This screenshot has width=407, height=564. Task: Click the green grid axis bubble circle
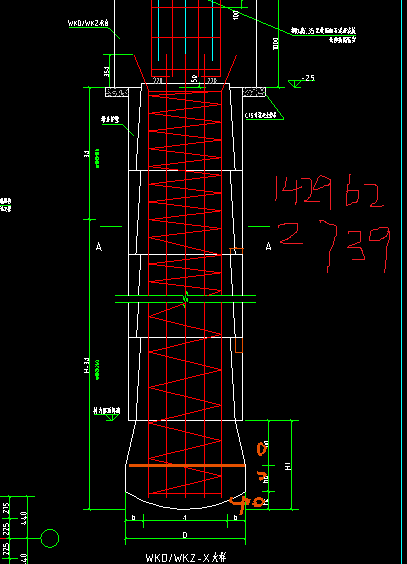point(50,538)
